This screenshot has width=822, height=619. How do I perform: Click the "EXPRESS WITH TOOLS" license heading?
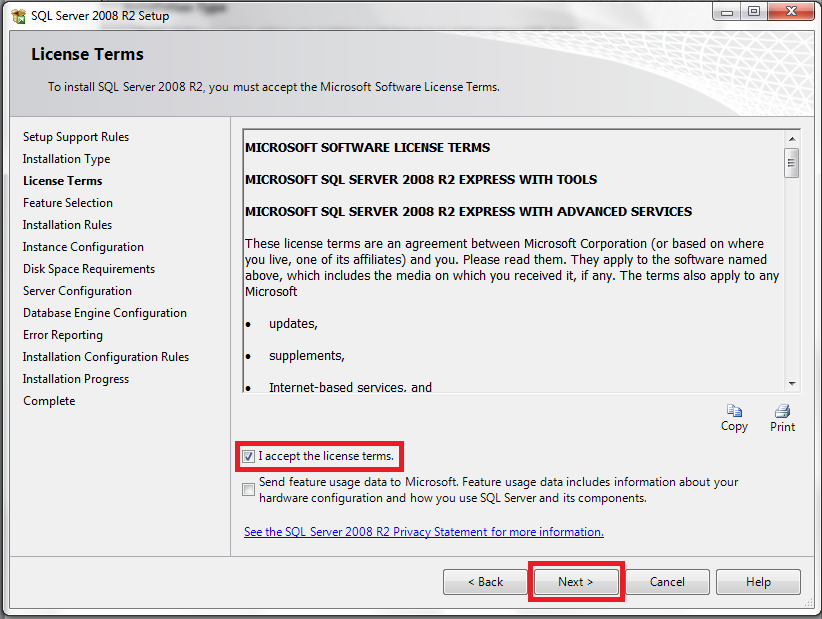click(421, 180)
